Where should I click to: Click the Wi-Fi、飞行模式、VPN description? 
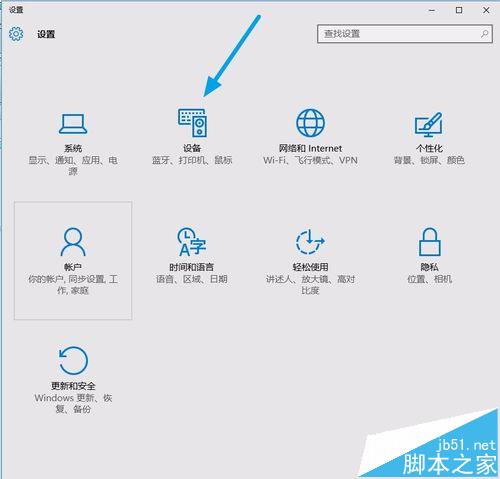pos(310,160)
